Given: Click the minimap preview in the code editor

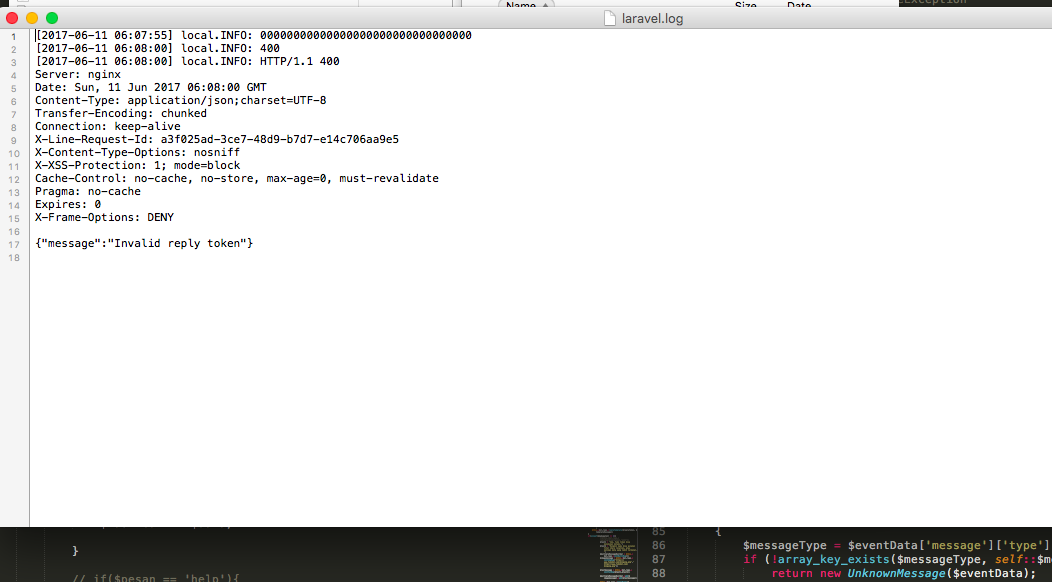Looking at the screenshot, I should 613,555.
